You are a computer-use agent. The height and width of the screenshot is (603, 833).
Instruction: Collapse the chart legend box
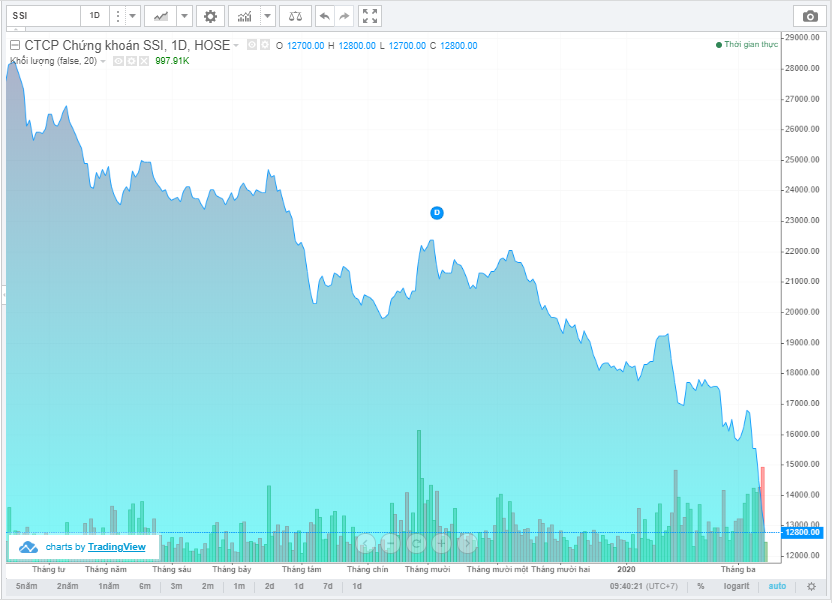pos(15,46)
